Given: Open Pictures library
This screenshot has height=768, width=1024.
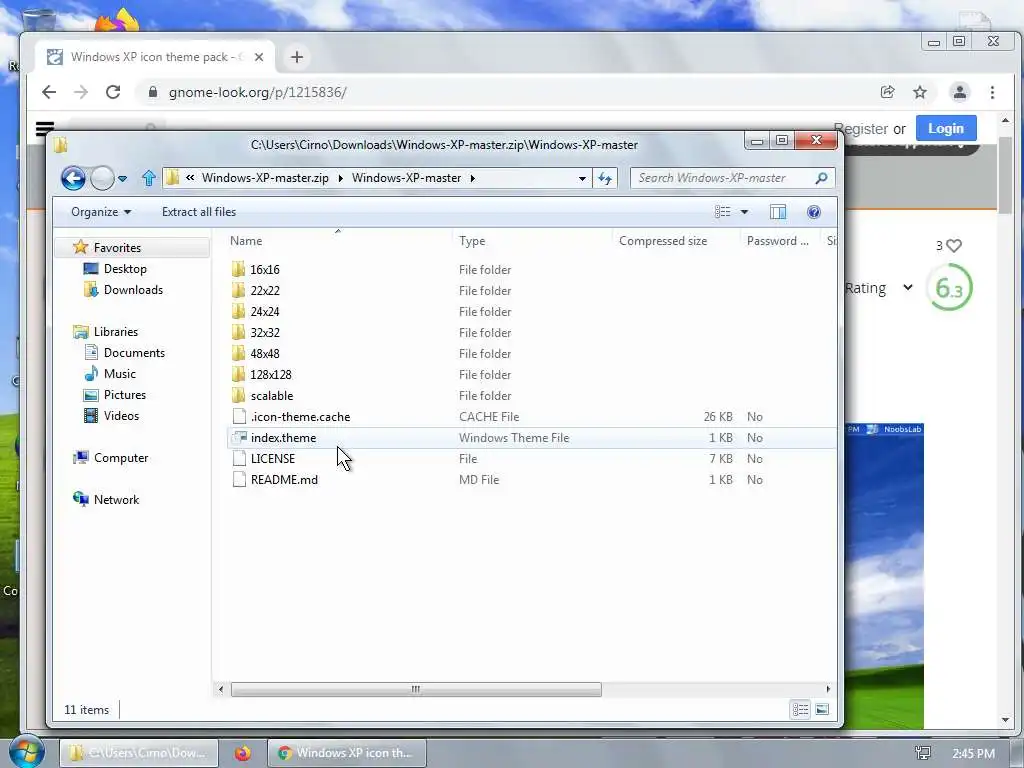Looking at the screenshot, I should pyautogui.click(x=124, y=394).
